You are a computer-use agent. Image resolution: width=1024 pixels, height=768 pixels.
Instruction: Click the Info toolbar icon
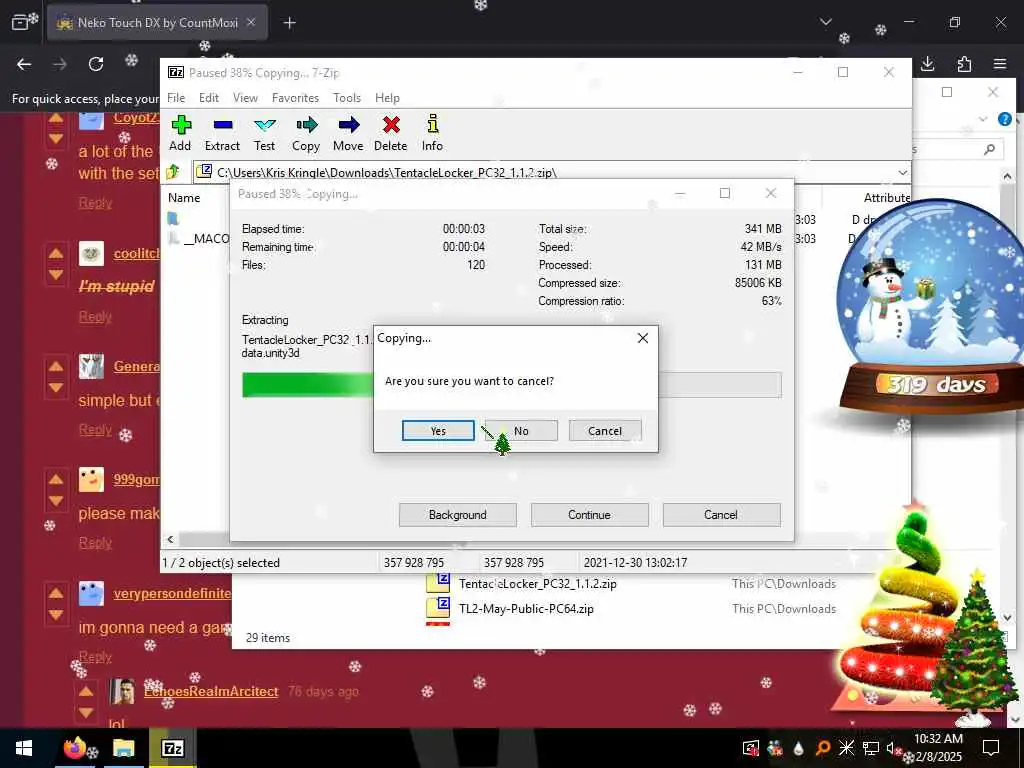tap(432, 133)
